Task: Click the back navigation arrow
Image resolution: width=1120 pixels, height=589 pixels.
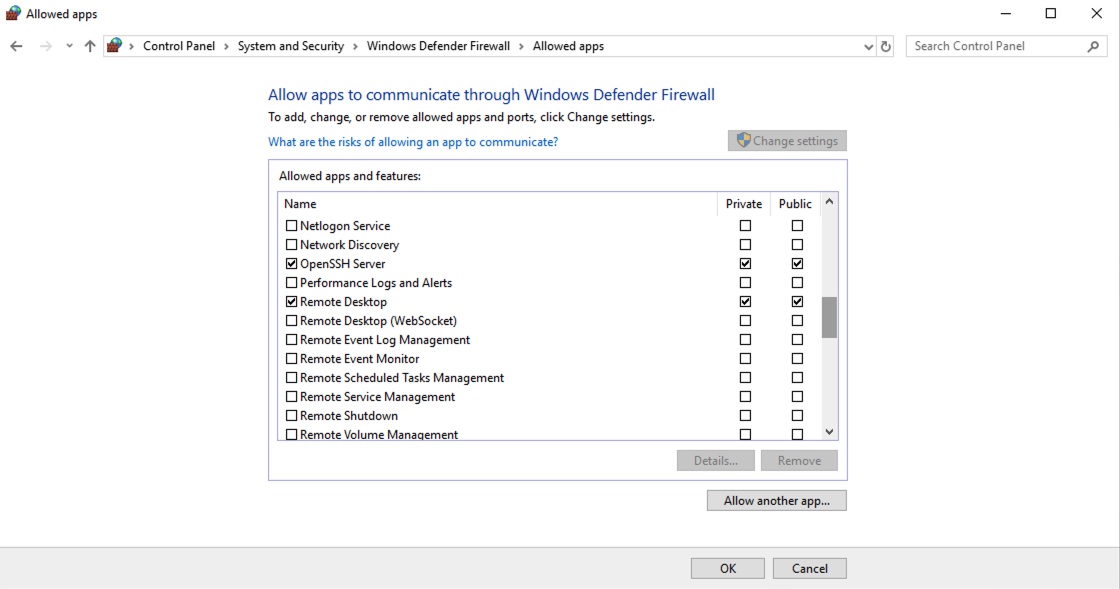Action: pos(16,46)
